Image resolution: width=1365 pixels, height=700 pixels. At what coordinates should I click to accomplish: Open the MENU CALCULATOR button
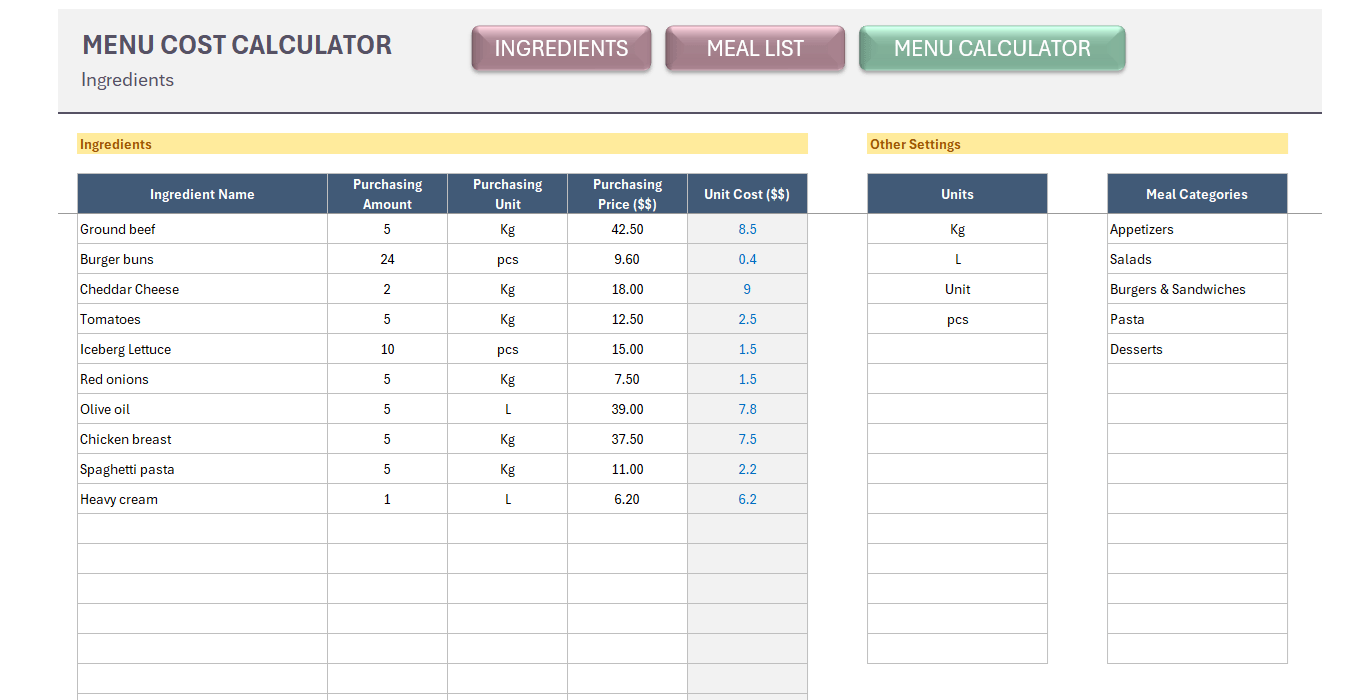point(992,49)
